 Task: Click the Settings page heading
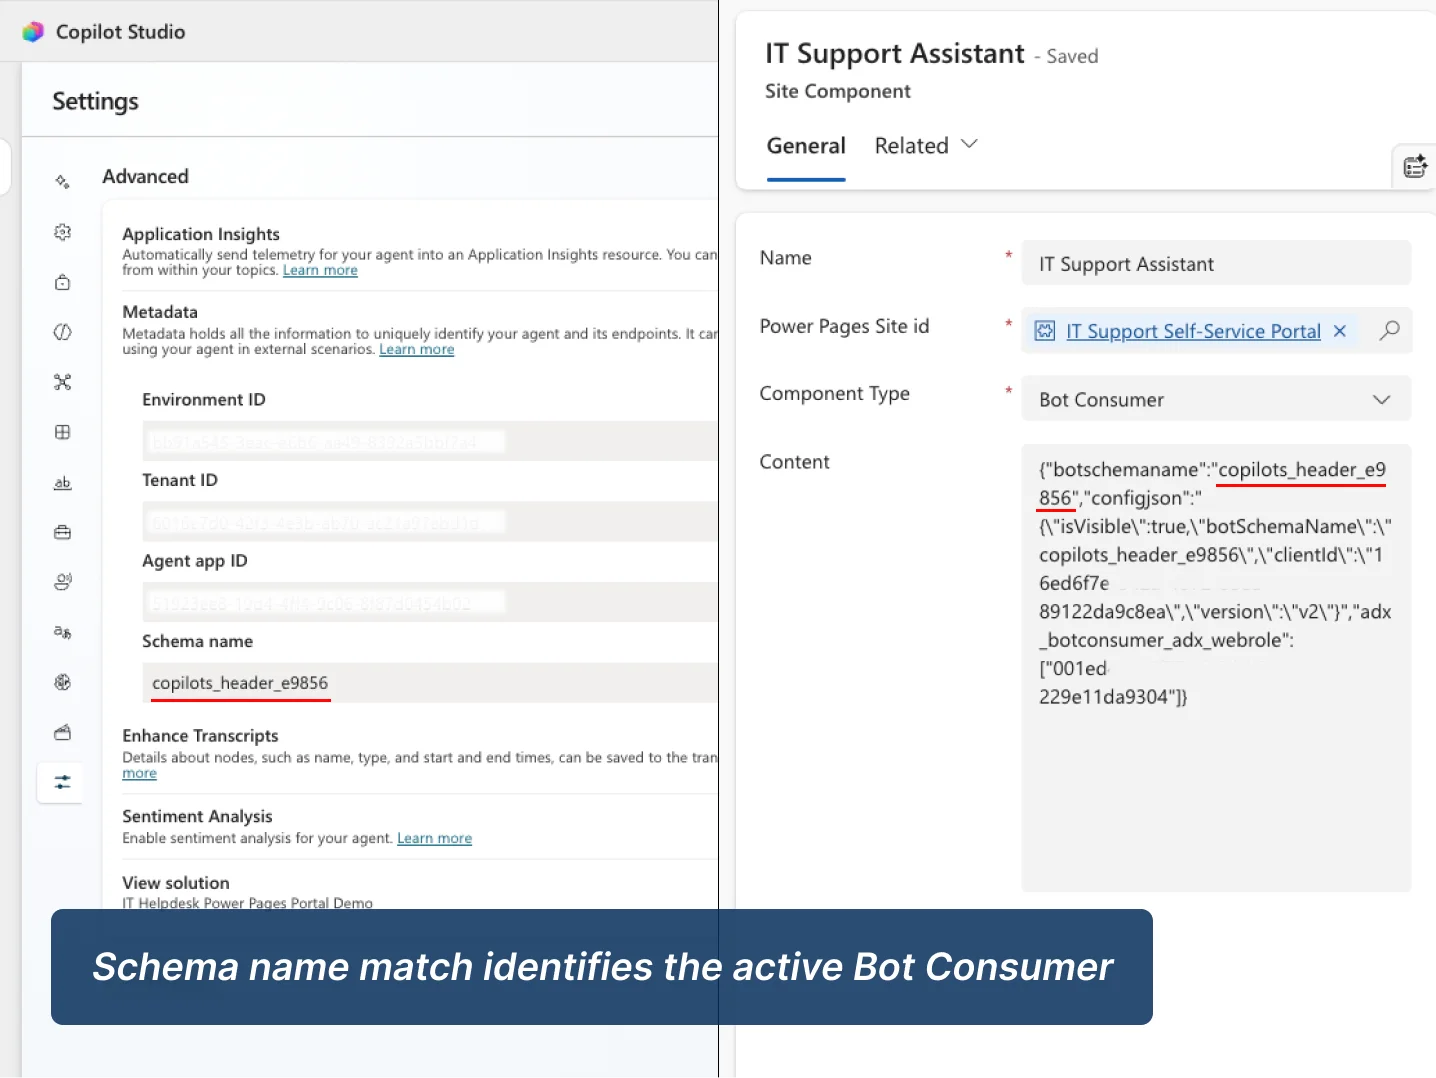click(95, 101)
